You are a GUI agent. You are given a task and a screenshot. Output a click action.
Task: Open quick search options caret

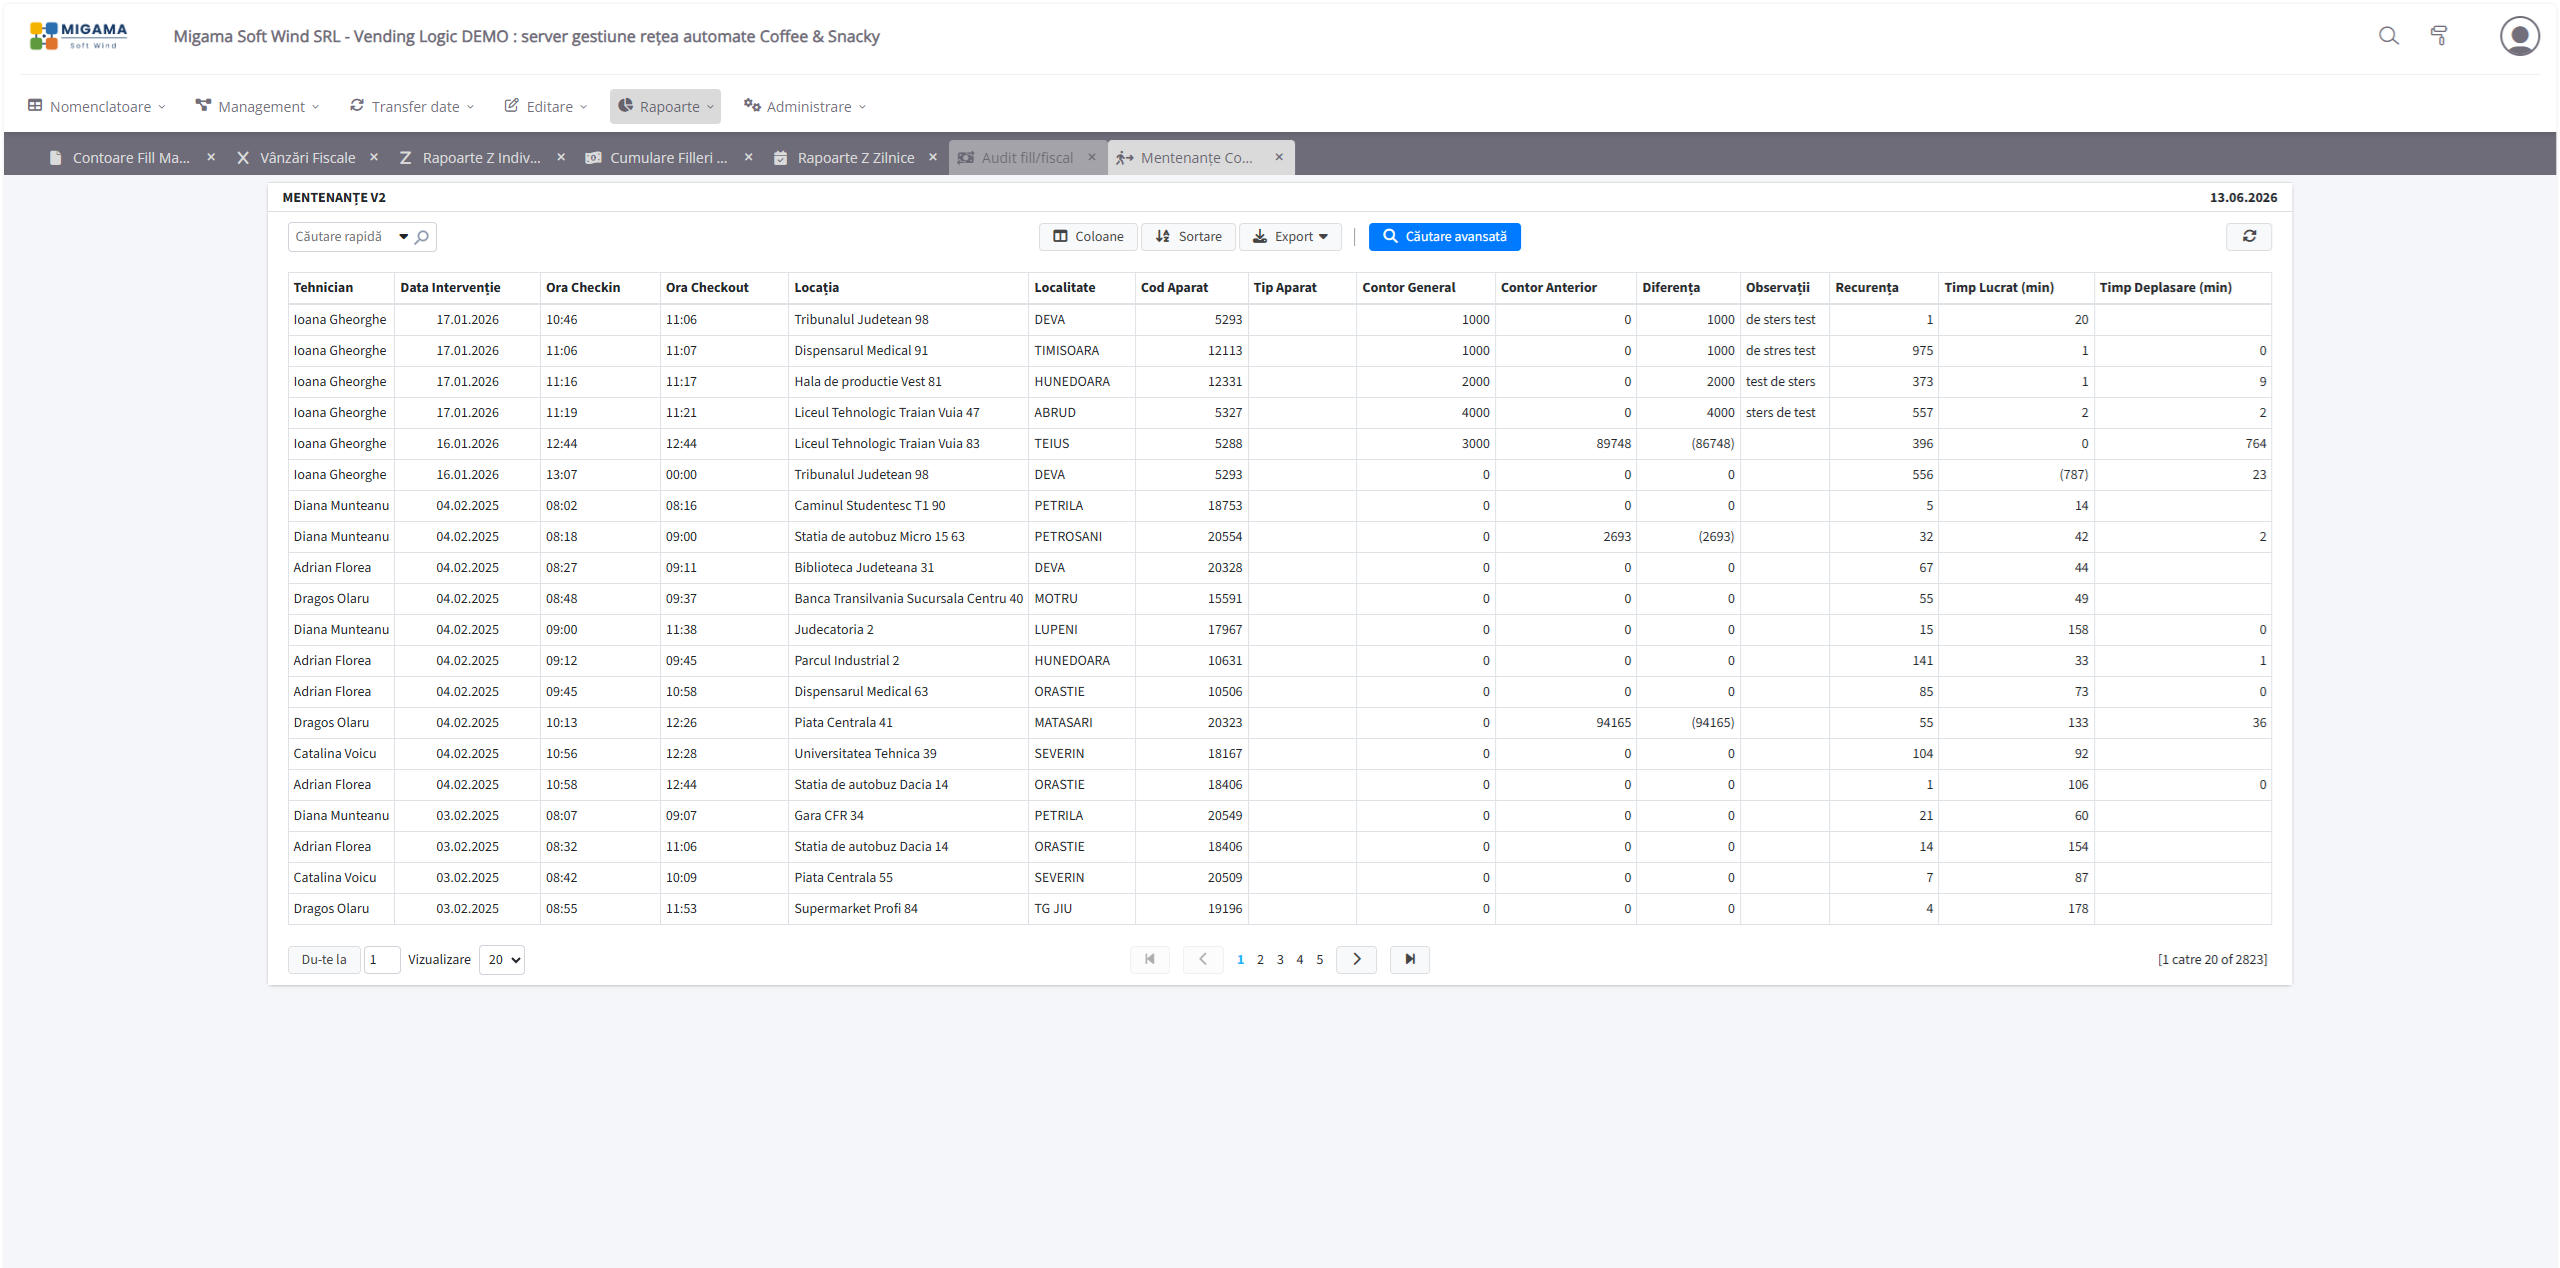coord(404,237)
